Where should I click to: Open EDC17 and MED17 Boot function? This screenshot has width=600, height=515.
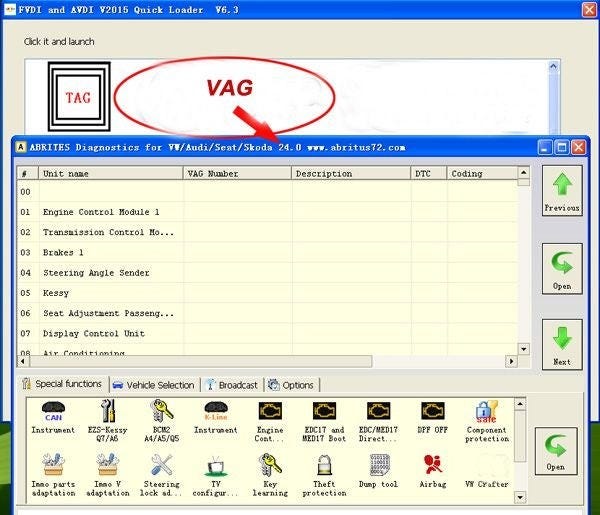(x=324, y=422)
